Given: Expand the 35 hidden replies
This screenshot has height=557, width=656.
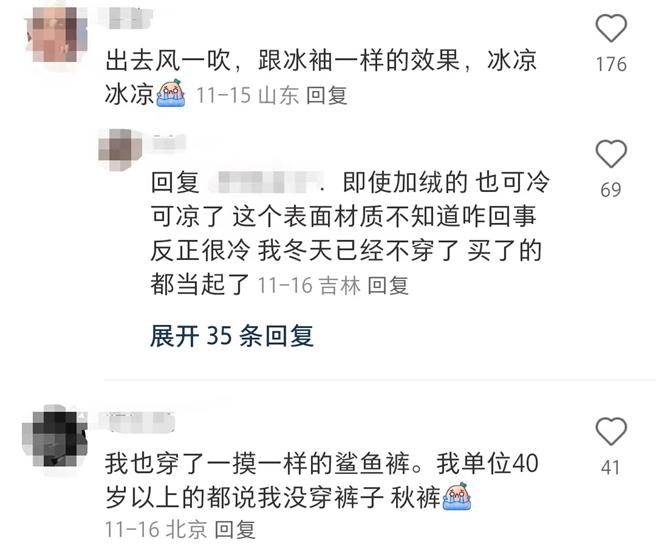Looking at the screenshot, I should tap(232, 336).
